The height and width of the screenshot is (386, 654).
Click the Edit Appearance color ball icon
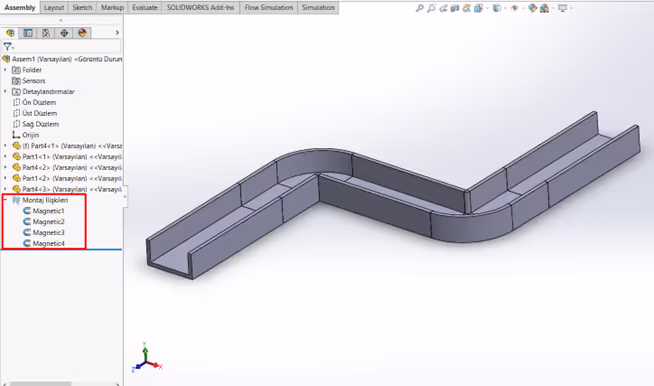tap(533, 8)
